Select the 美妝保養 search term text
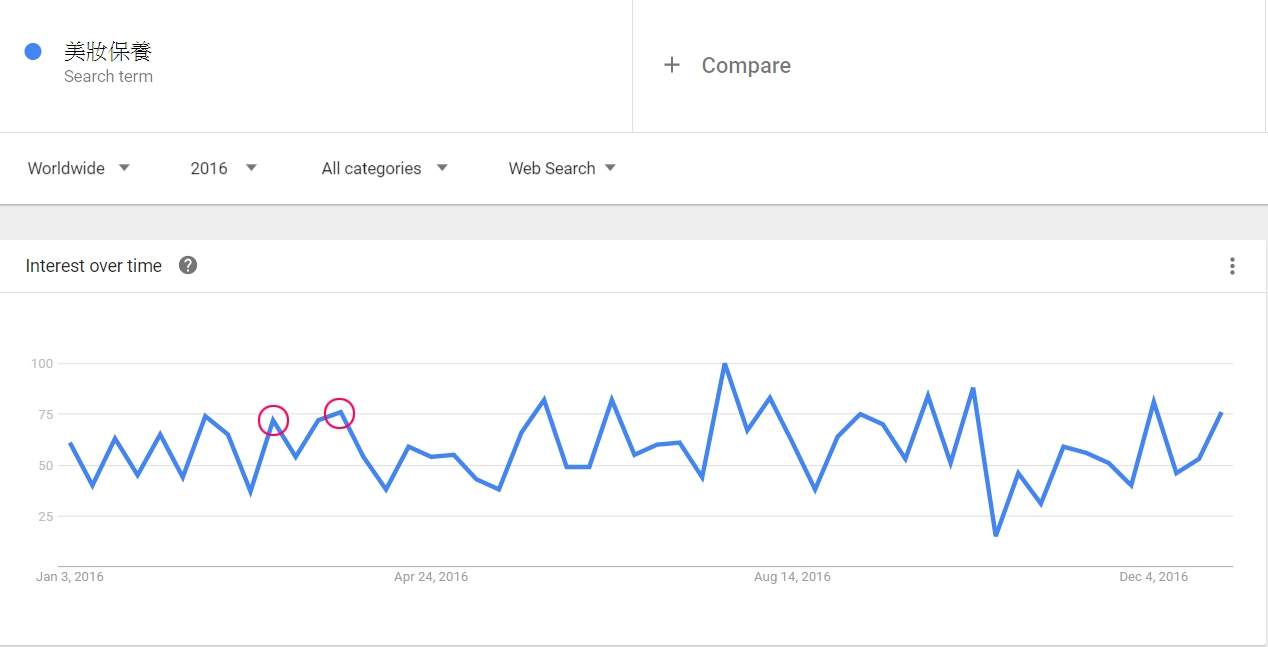 (x=108, y=52)
